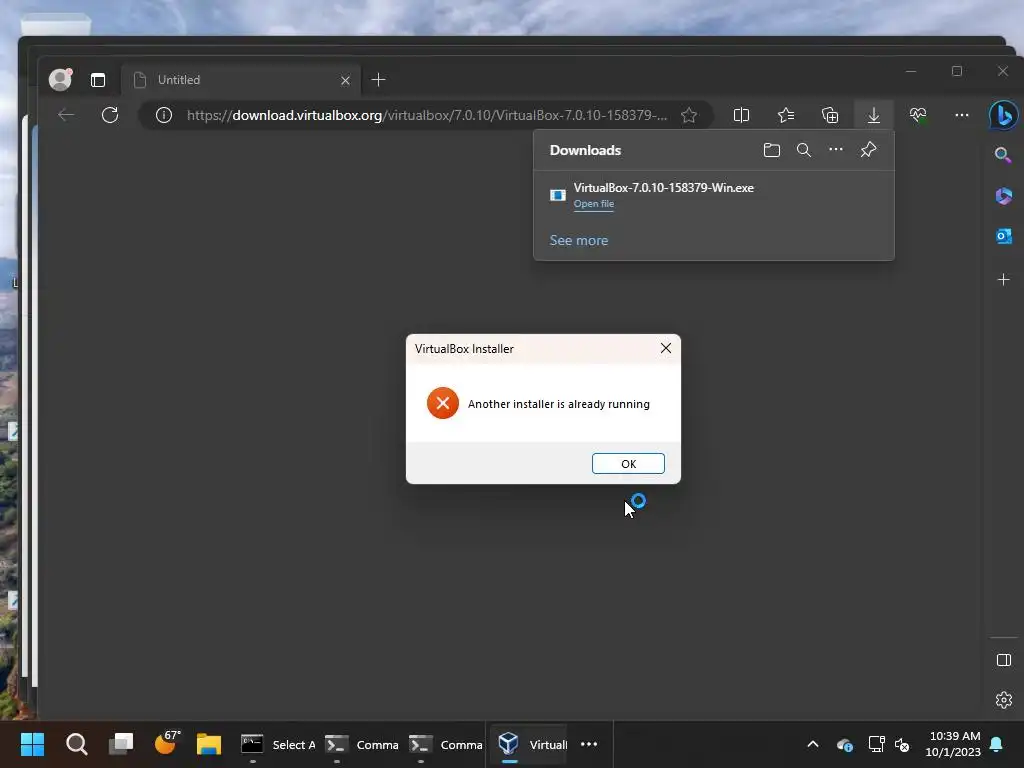Open a new tab with plus button
Screen dimensions: 1024x768
[x=378, y=80]
